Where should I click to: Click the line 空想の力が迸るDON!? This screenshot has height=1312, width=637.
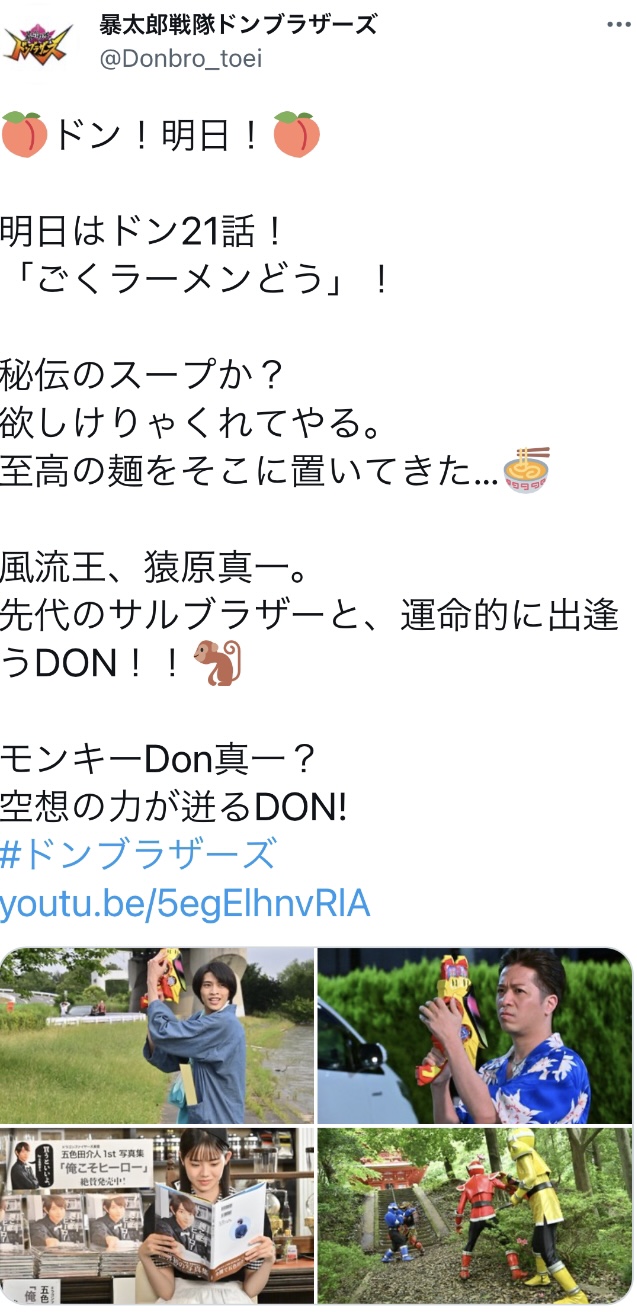click(174, 807)
